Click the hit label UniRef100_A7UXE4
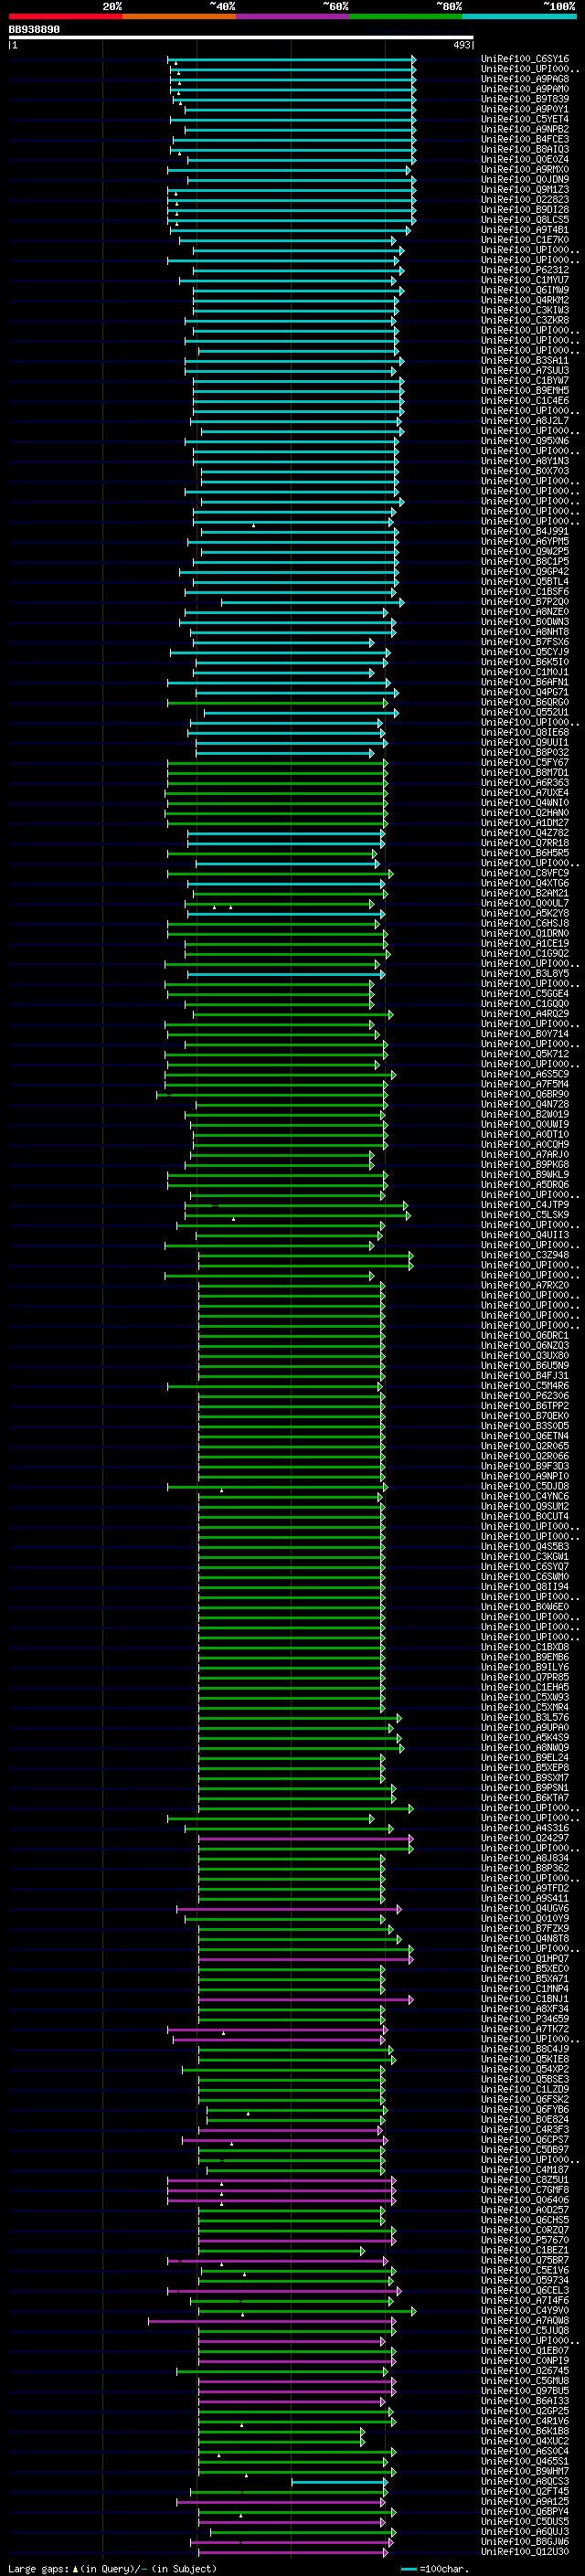585x2576 pixels. click(x=525, y=793)
